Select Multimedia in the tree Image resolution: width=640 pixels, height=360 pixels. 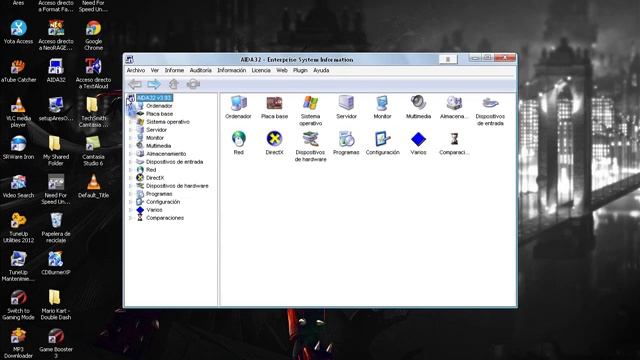(x=158, y=146)
